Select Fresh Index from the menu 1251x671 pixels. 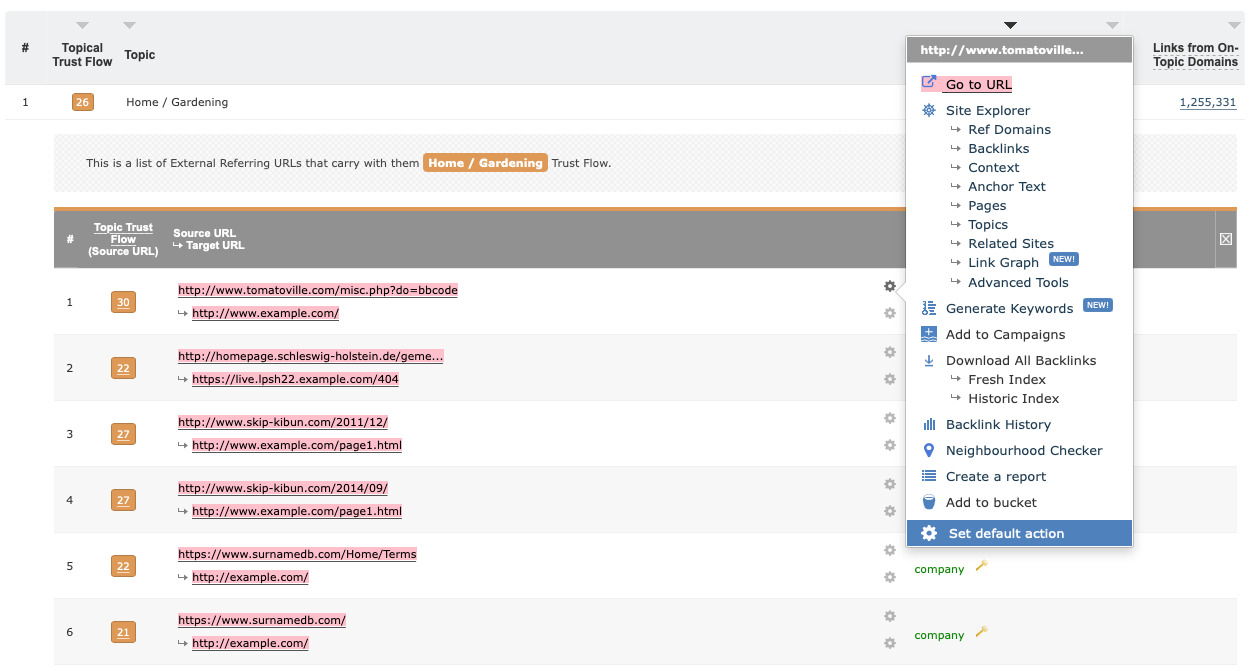[1006, 379]
